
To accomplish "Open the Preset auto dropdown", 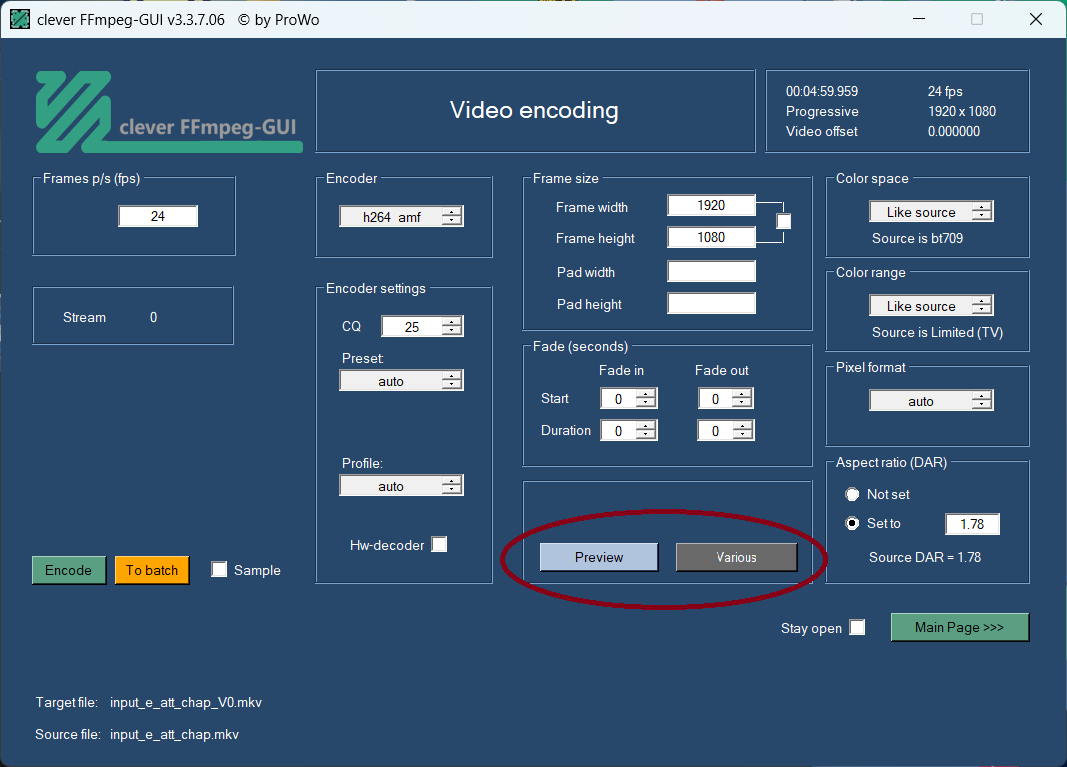I will tap(401, 380).
